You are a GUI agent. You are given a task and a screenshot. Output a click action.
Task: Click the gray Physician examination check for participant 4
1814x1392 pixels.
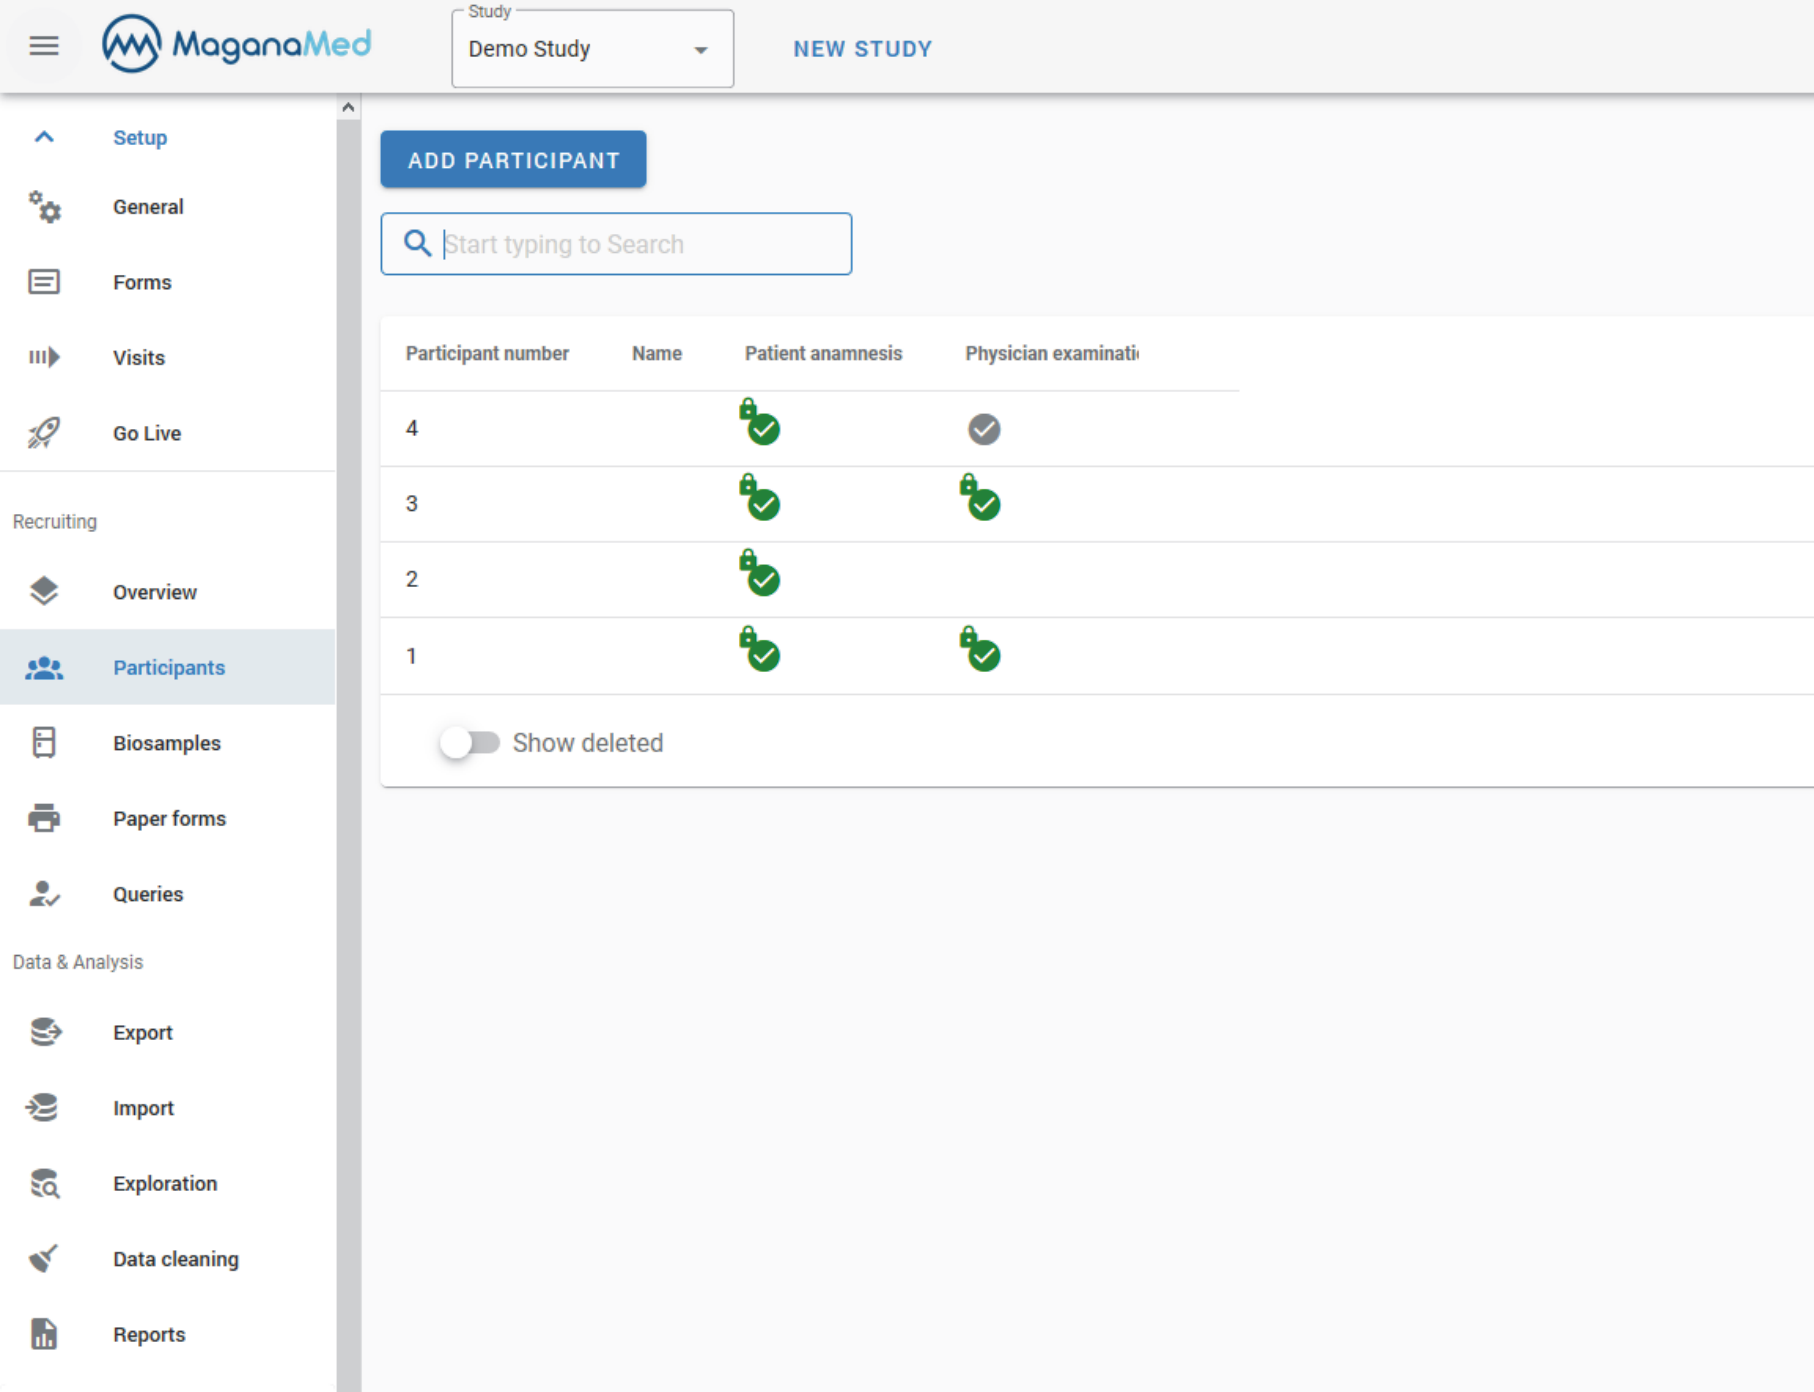click(x=983, y=429)
